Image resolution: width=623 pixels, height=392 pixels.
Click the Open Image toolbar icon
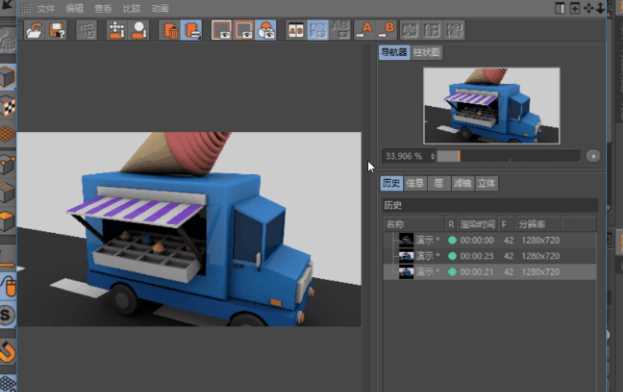(x=34, y=30)
